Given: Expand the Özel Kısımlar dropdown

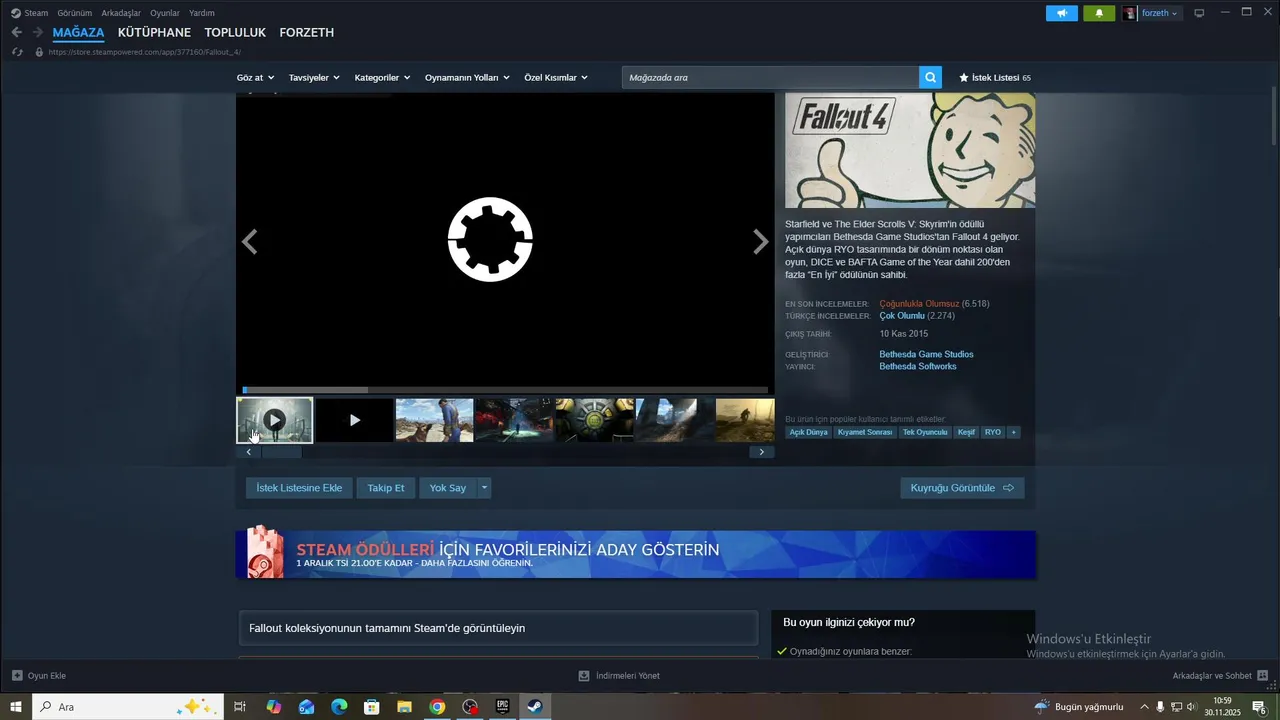Looking at the screenshot, I should (556, 77).
